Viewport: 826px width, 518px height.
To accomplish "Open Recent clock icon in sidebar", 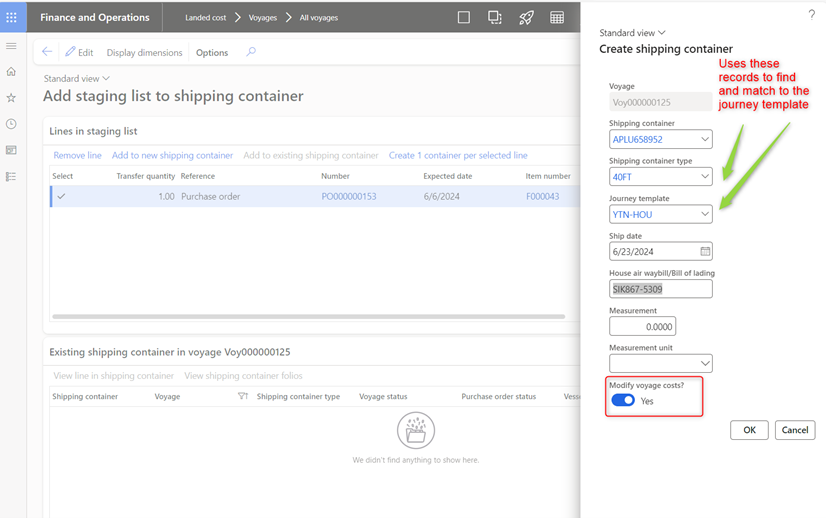I will 11,124.
